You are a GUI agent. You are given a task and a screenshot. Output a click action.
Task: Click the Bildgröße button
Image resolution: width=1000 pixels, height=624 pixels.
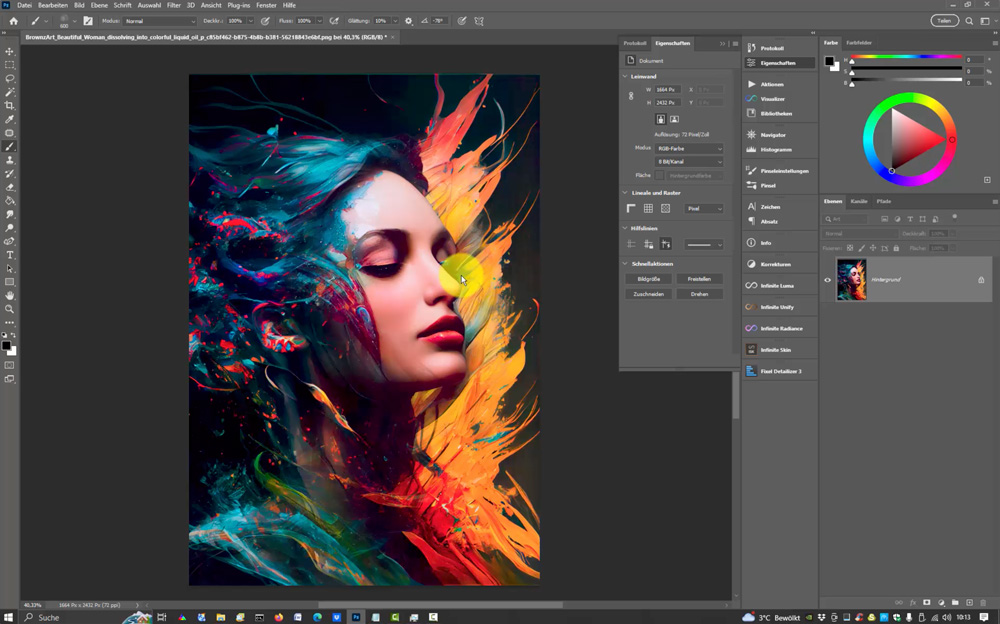tap(648, 279)
